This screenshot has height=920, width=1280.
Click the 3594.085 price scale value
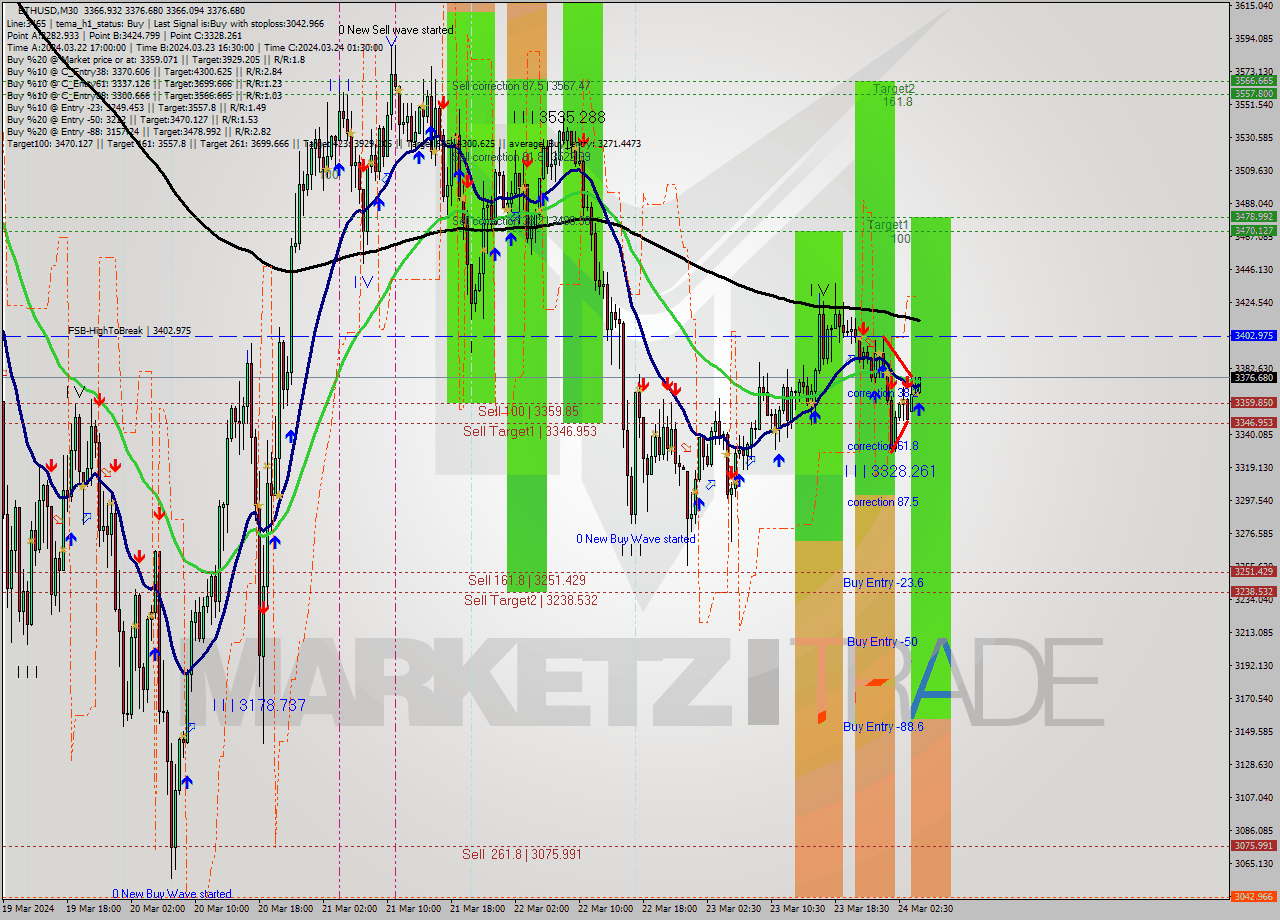coord(1253,39)
